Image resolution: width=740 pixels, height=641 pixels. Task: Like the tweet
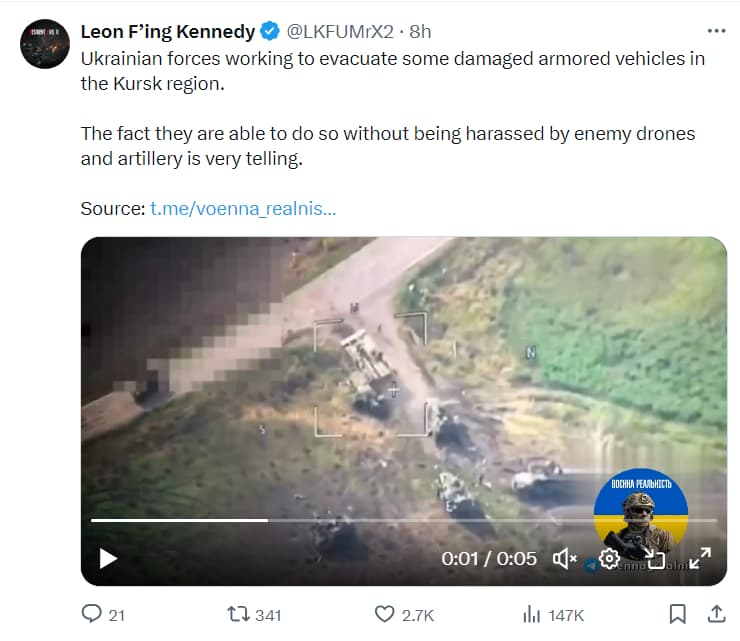pos(385,614)
